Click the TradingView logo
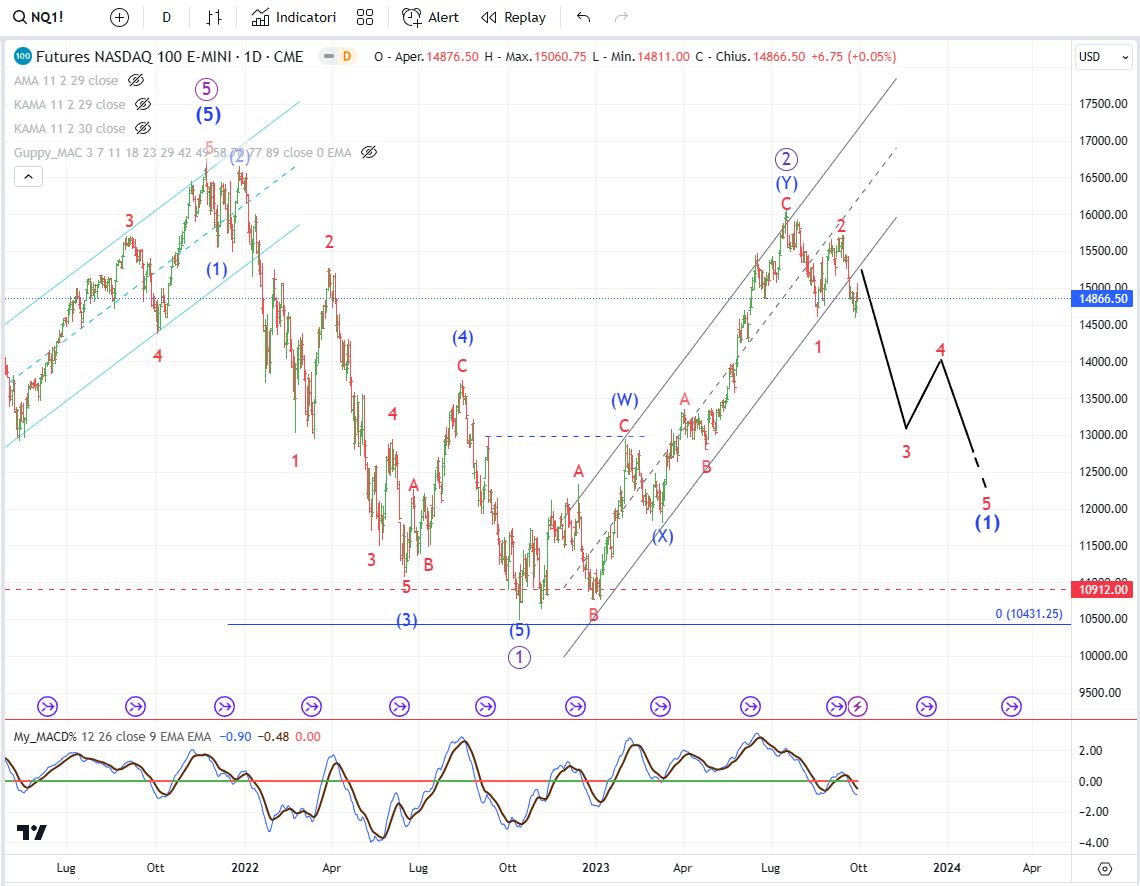The image size is (1140, 886). (32, 832)
